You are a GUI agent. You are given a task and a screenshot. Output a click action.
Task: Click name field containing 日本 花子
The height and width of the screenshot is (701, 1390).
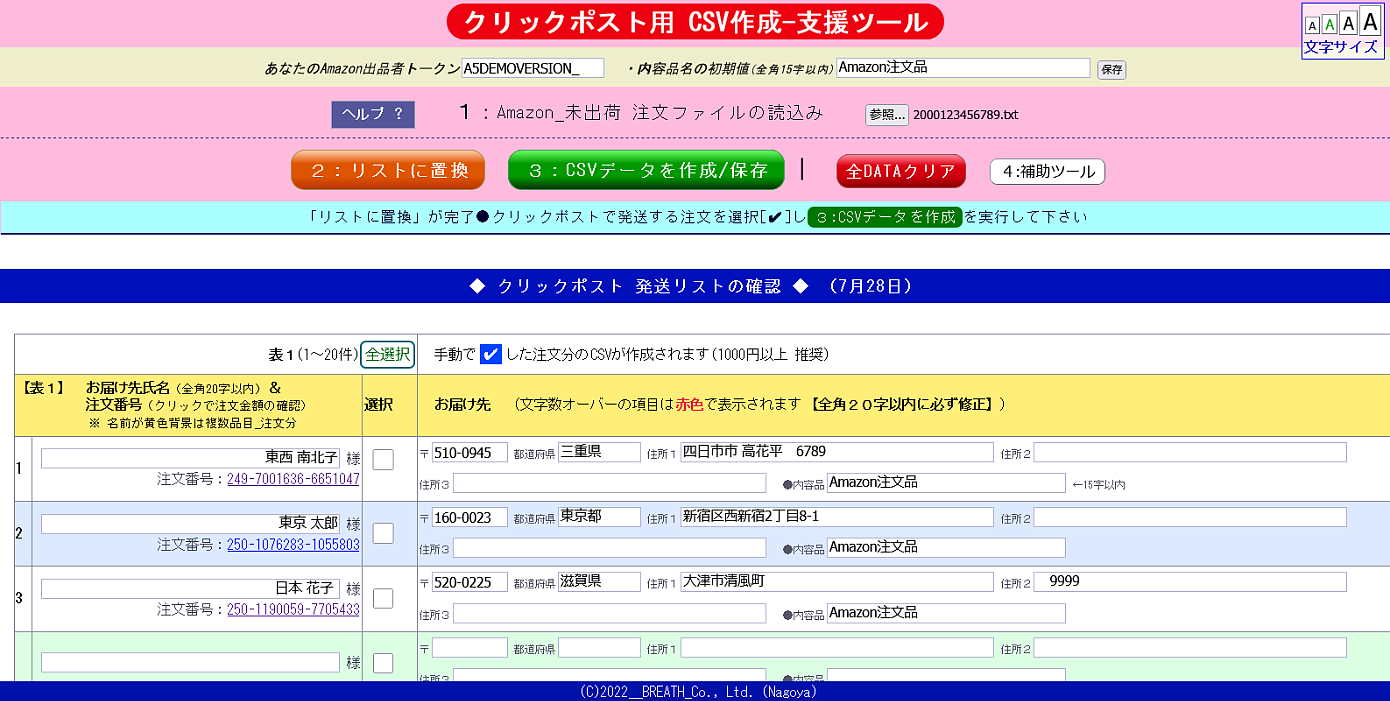click(x=190, y=588)
